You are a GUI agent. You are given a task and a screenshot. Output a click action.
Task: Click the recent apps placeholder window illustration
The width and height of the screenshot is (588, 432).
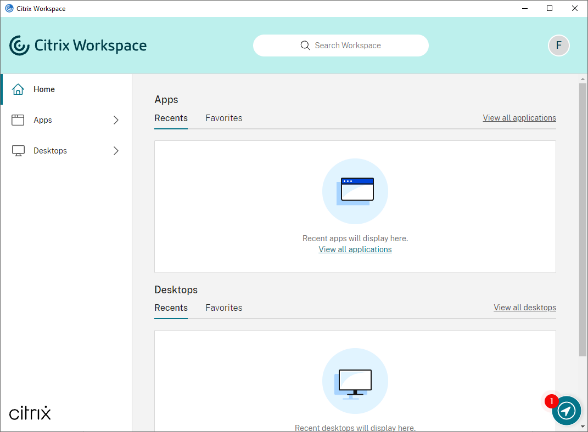[355, 191]
